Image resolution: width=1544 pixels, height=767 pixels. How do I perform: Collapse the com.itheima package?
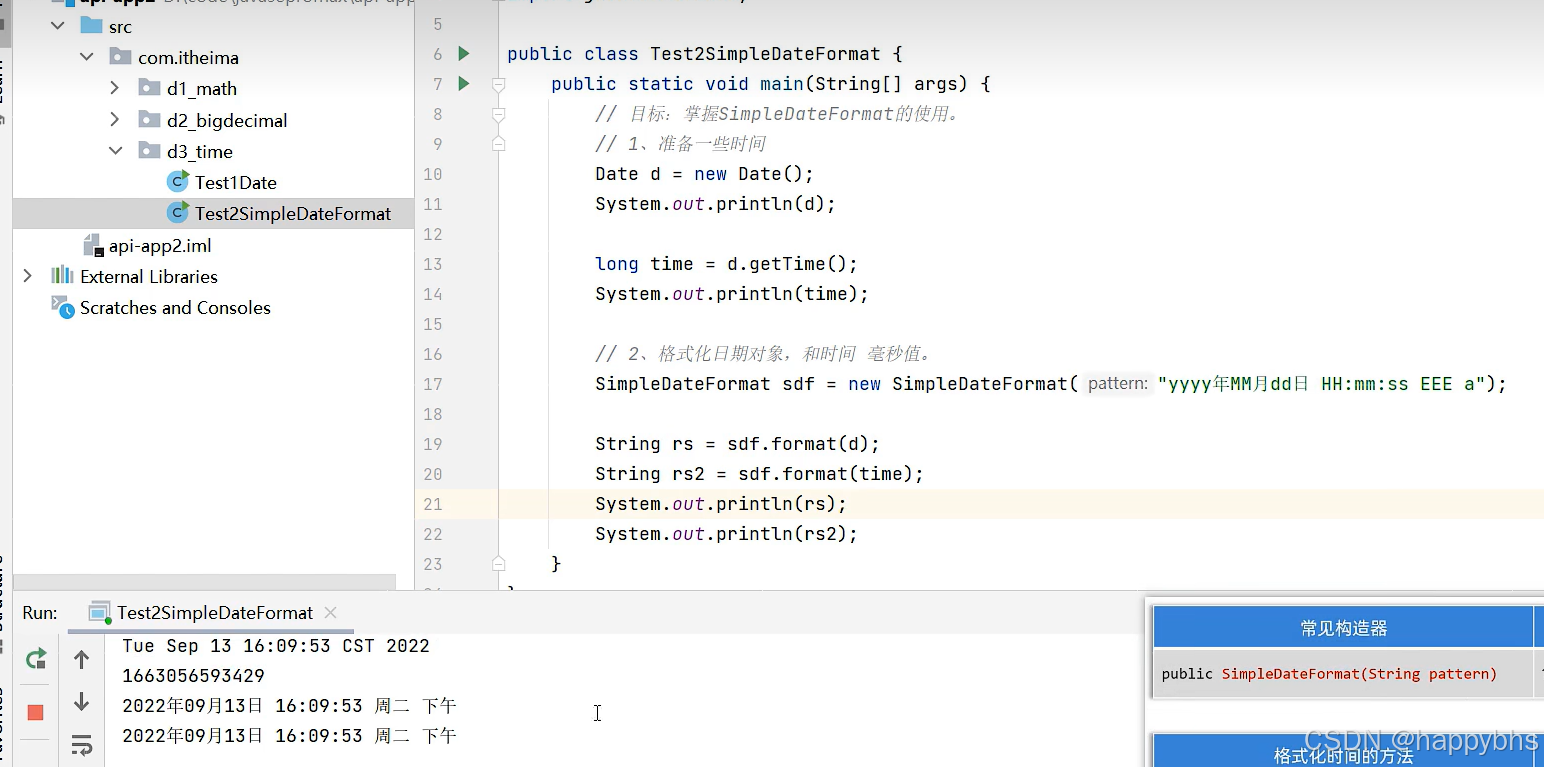coord(87,57)
